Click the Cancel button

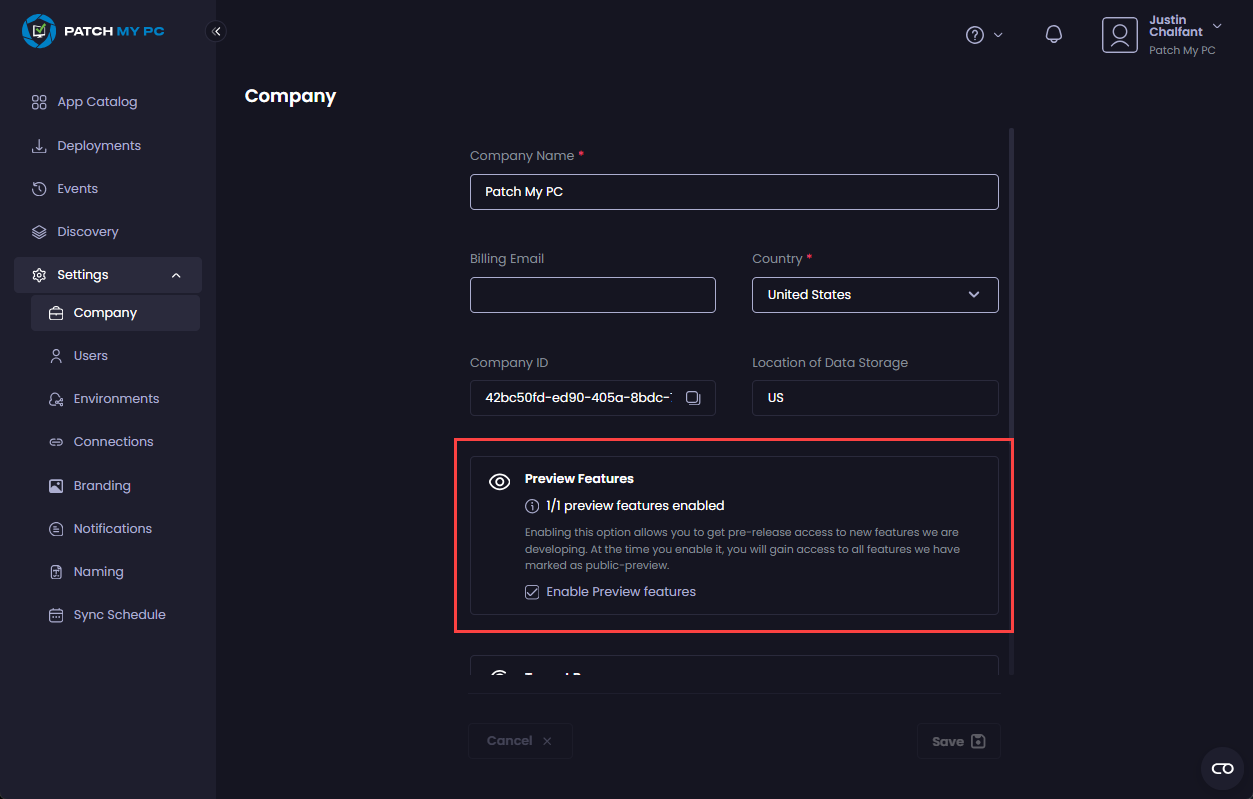[x=519, y=741]
